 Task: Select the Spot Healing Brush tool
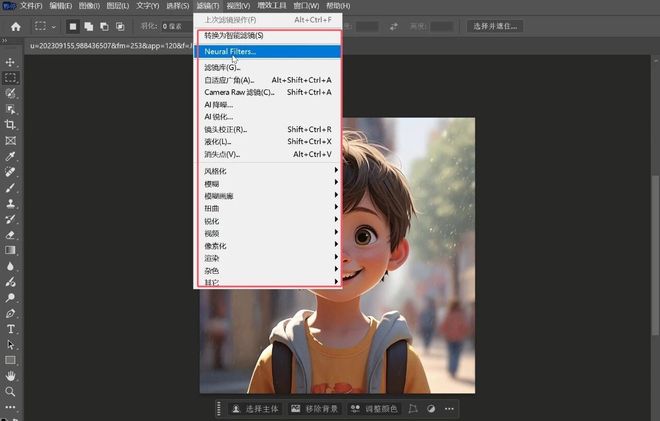pos(10,172)
